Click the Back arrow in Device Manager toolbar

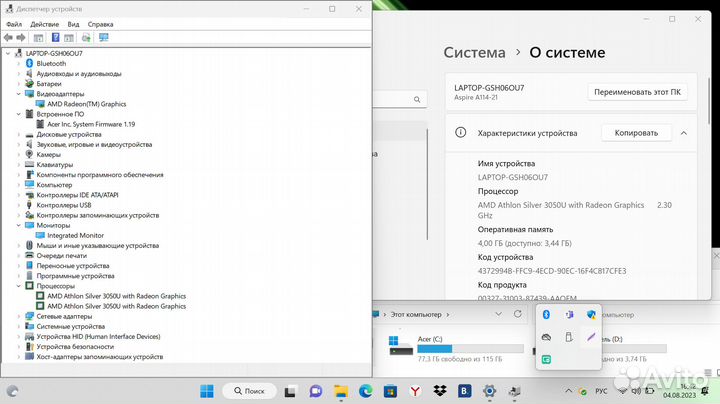[x=8, y=38]
